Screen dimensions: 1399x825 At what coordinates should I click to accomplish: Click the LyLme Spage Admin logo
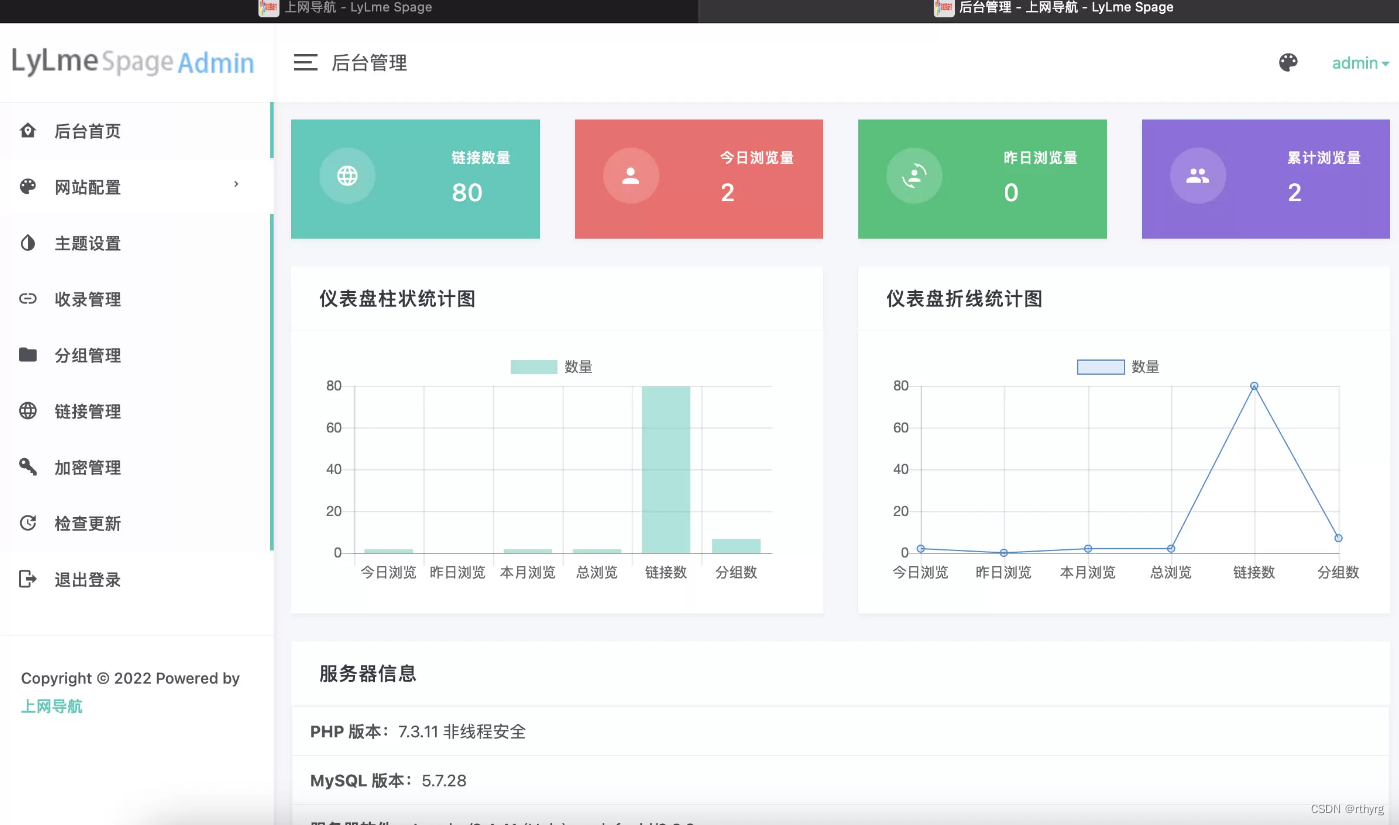coord(133,62)
